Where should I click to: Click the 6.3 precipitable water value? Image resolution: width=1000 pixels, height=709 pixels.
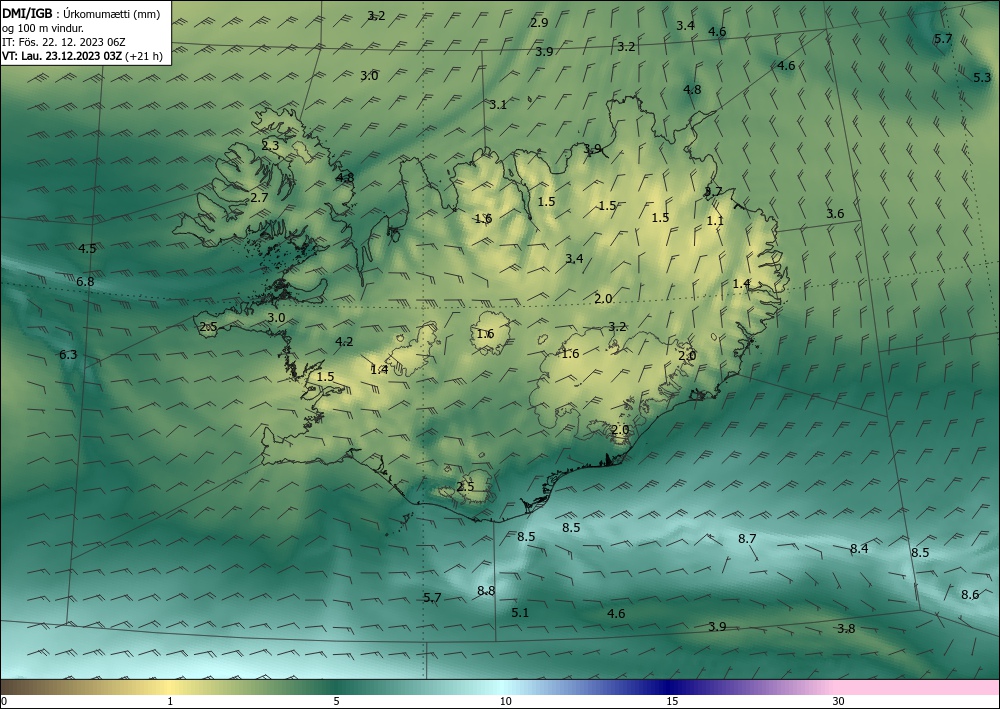pyautogui.click(x=68, y=354)
